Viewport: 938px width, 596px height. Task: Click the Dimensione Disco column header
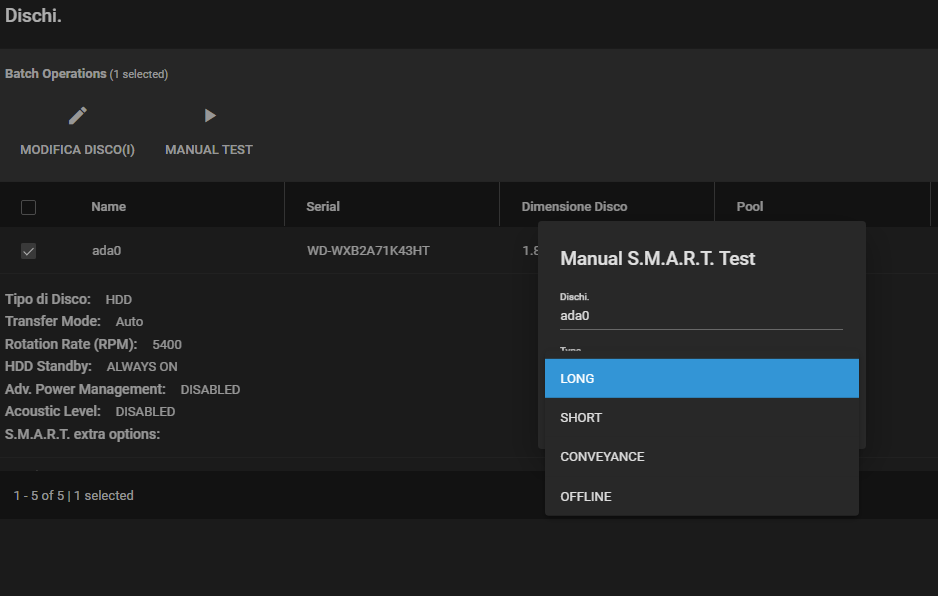(574, 207)
